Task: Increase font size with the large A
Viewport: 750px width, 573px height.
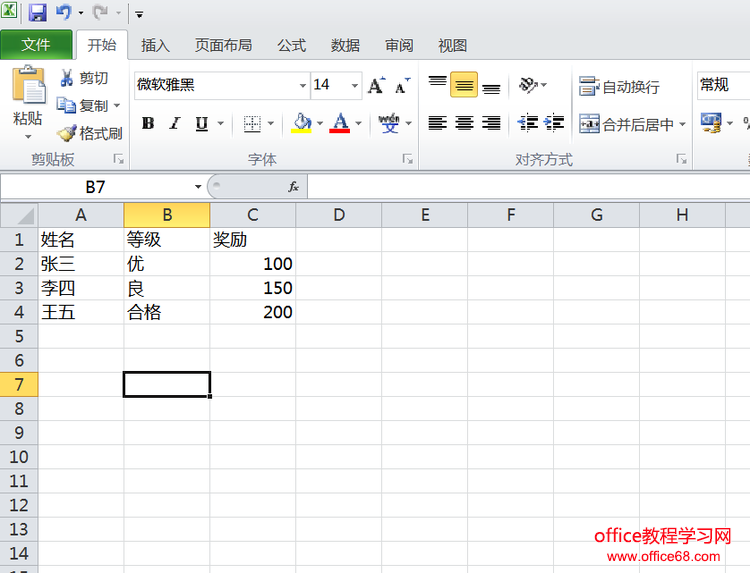Action: [376, 86]
